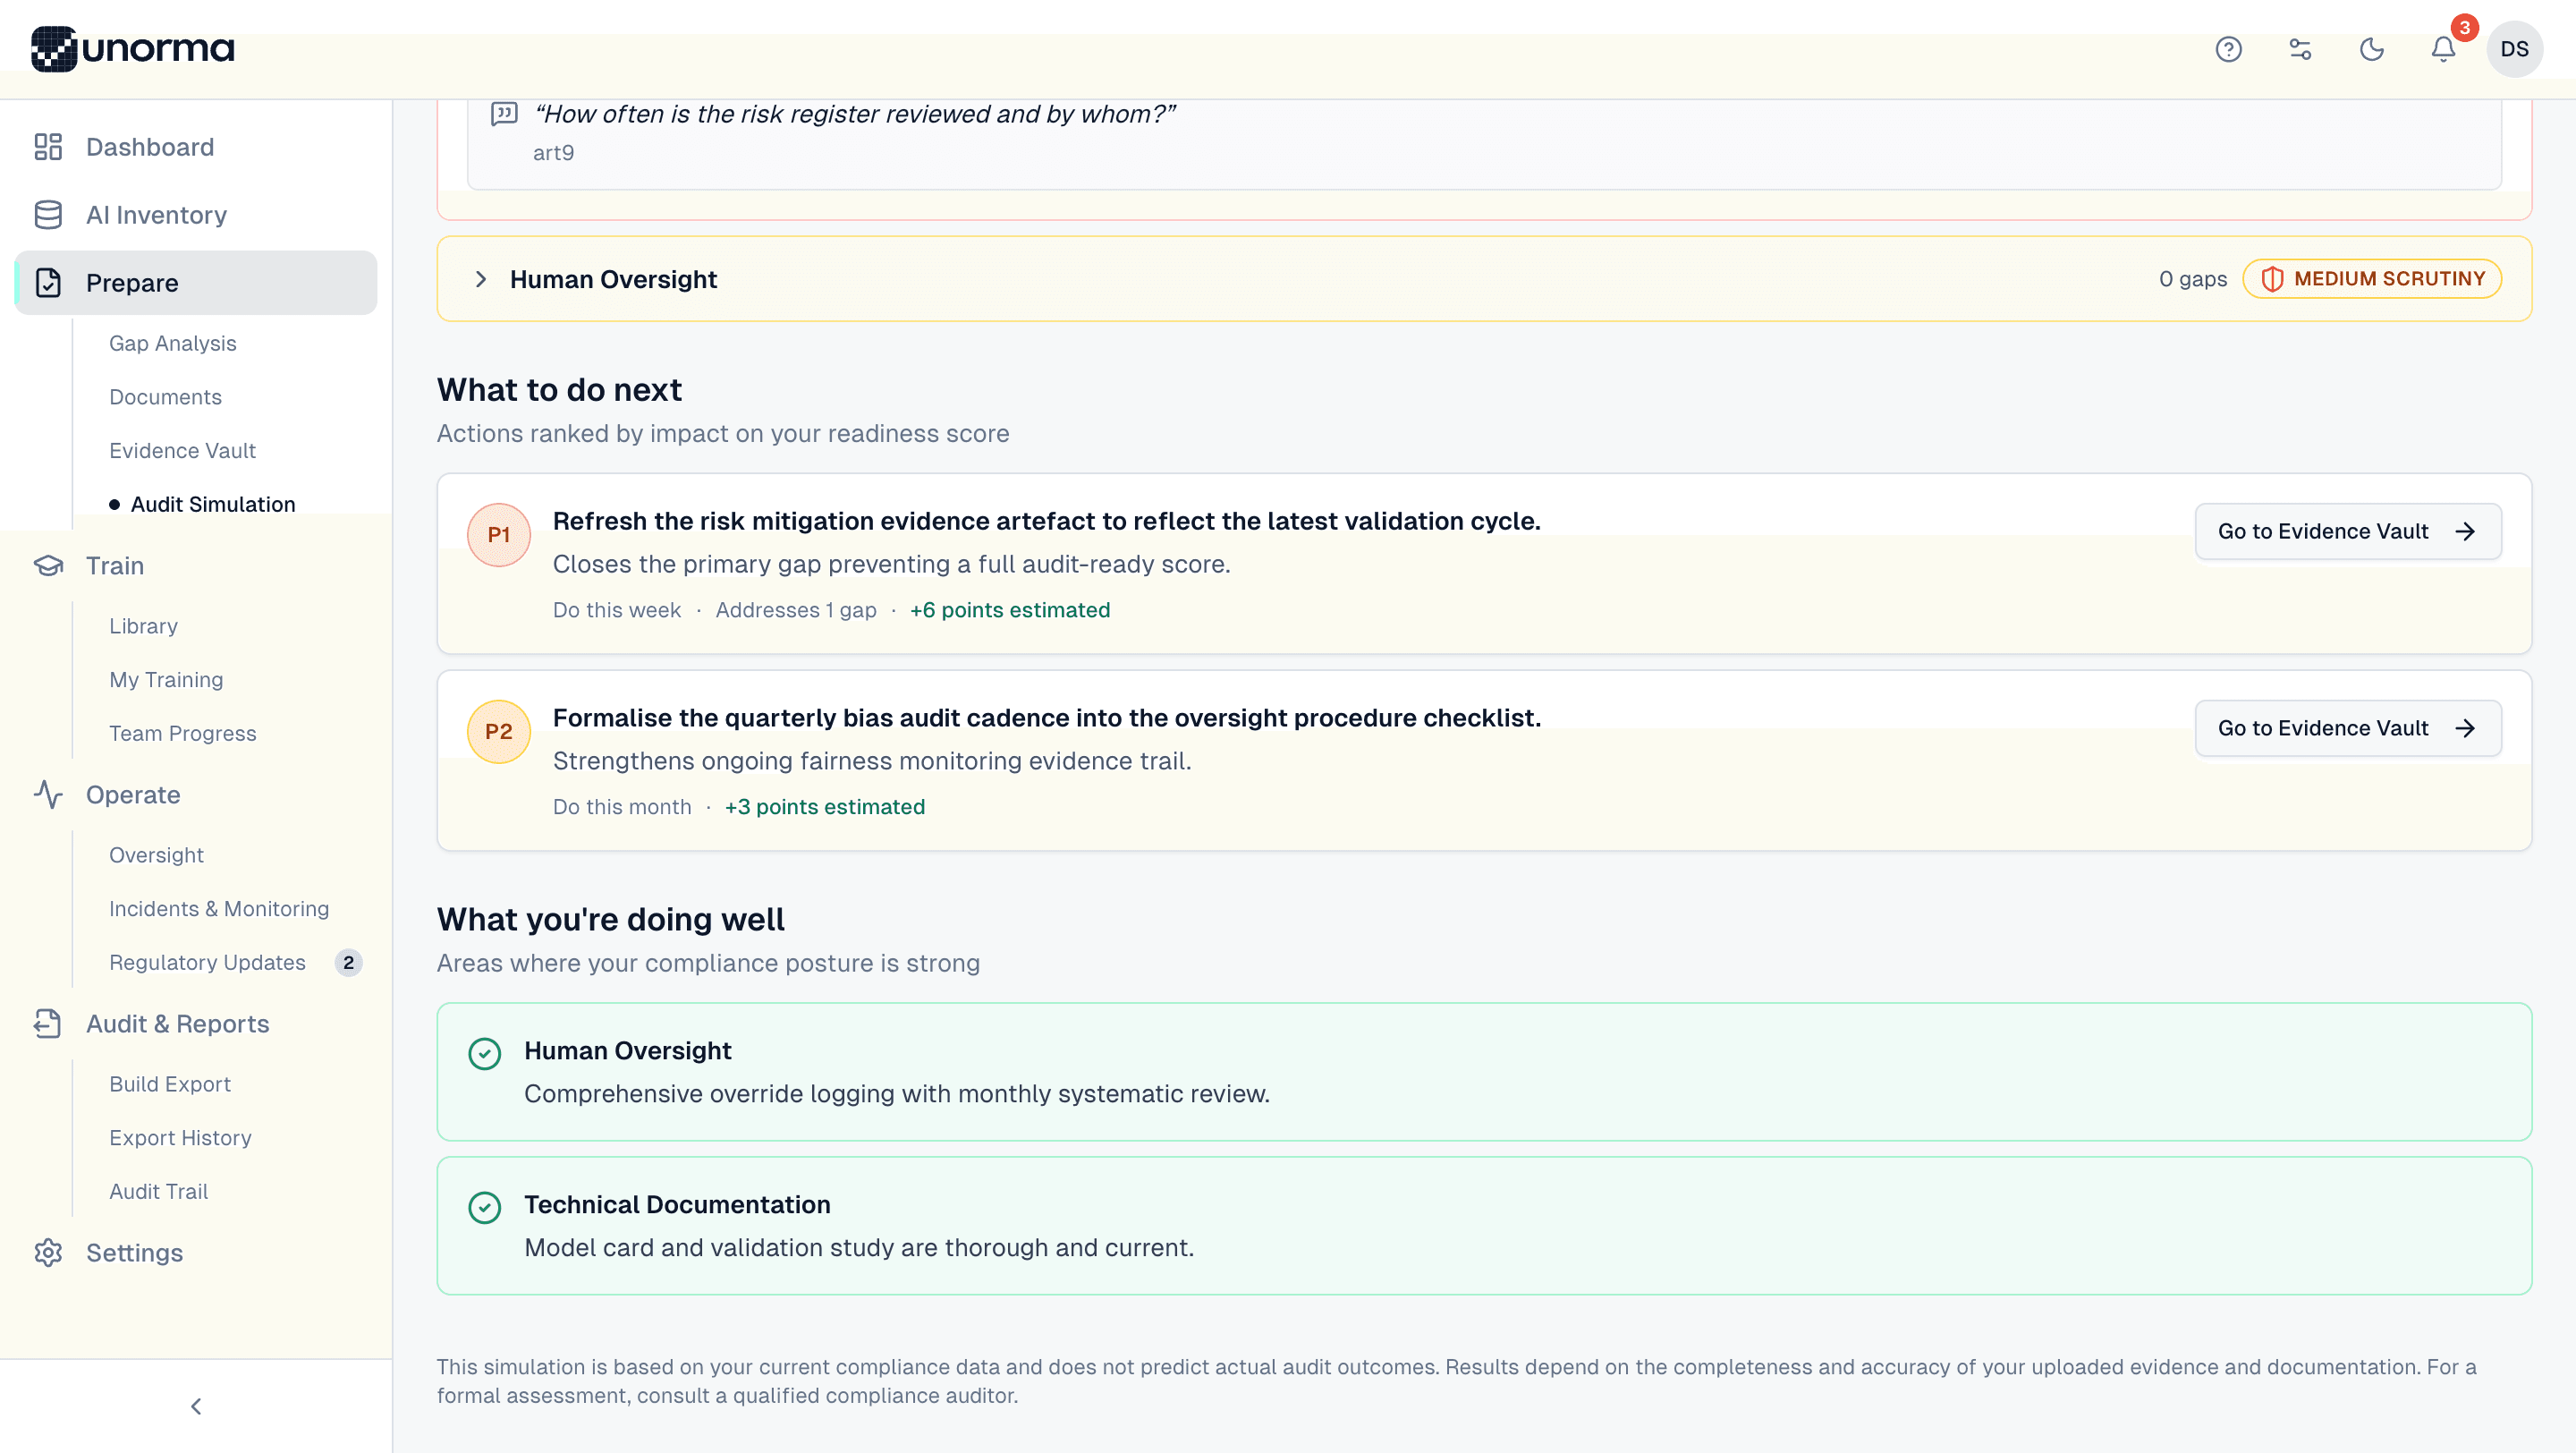The width and height of the screenshot is (2576, 1453).
Task: Open Team Progress page
Action: coord(183,734)
